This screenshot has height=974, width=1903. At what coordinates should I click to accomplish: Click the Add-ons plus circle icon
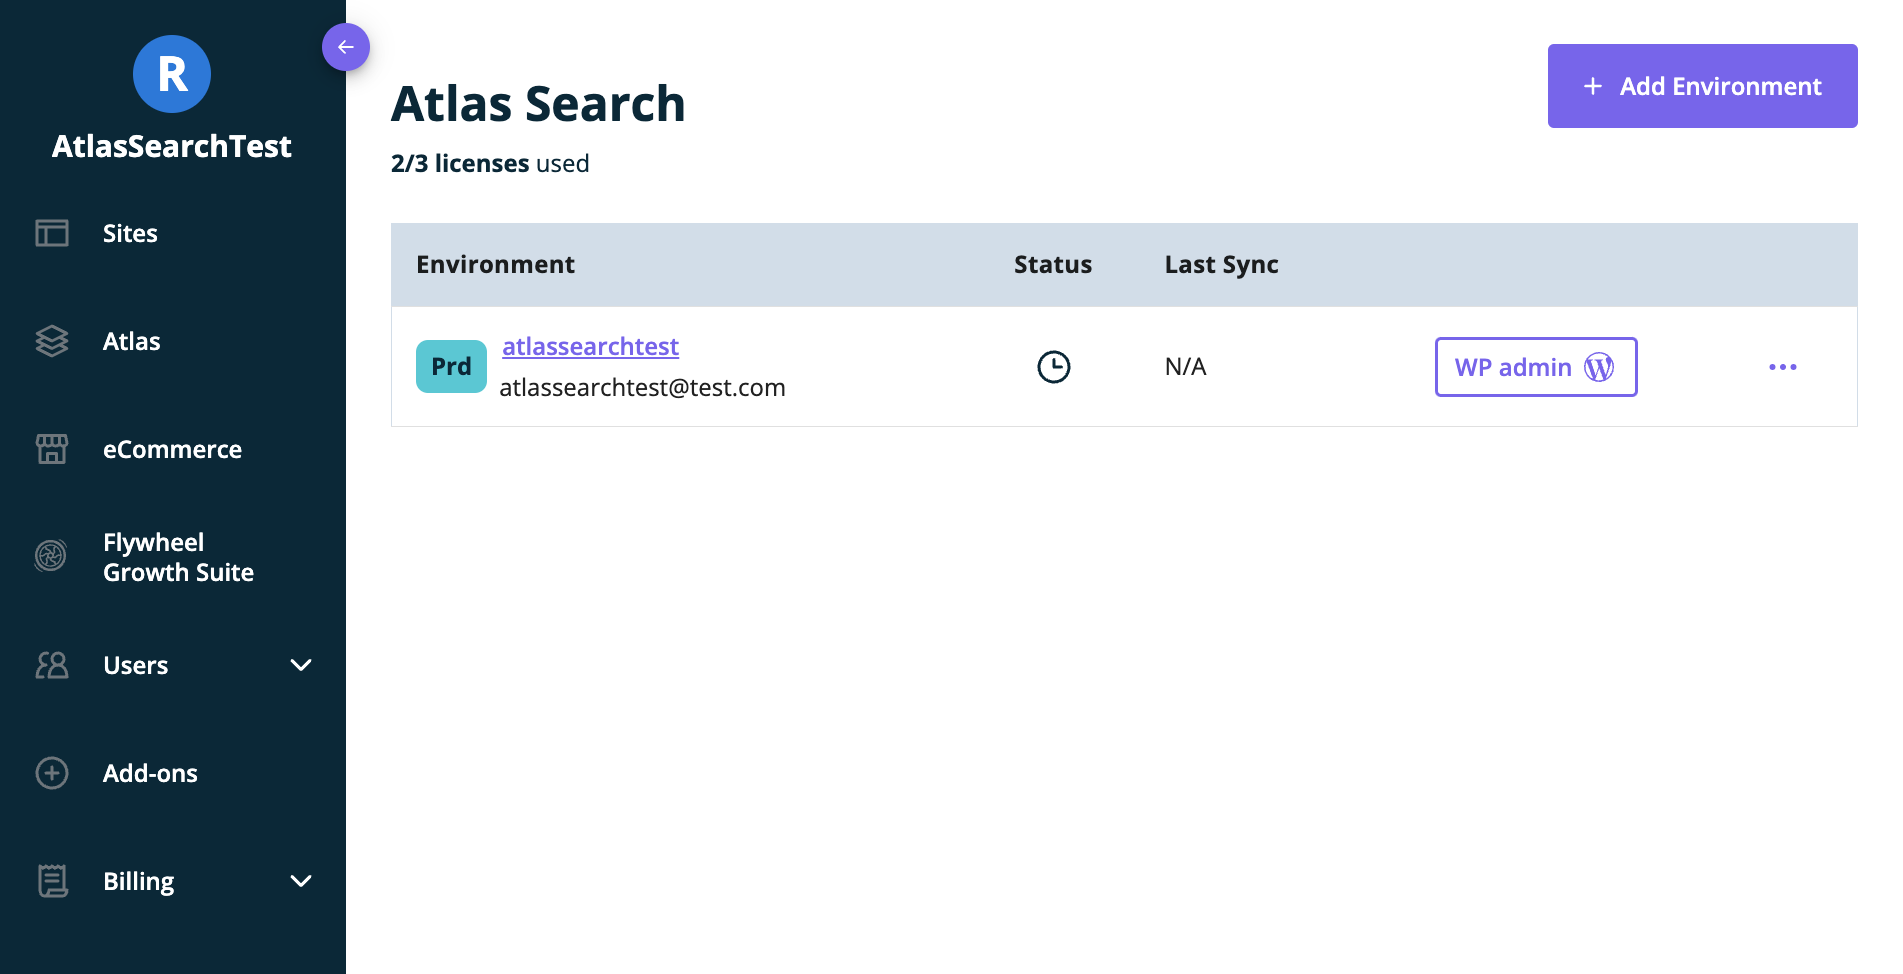pyautogui.click(x=52, y=773)
